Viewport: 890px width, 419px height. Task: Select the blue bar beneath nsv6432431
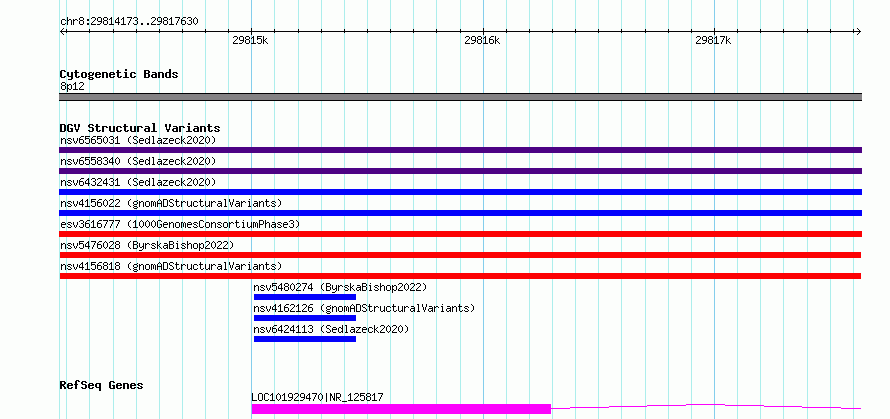click(x=460, y=192)
